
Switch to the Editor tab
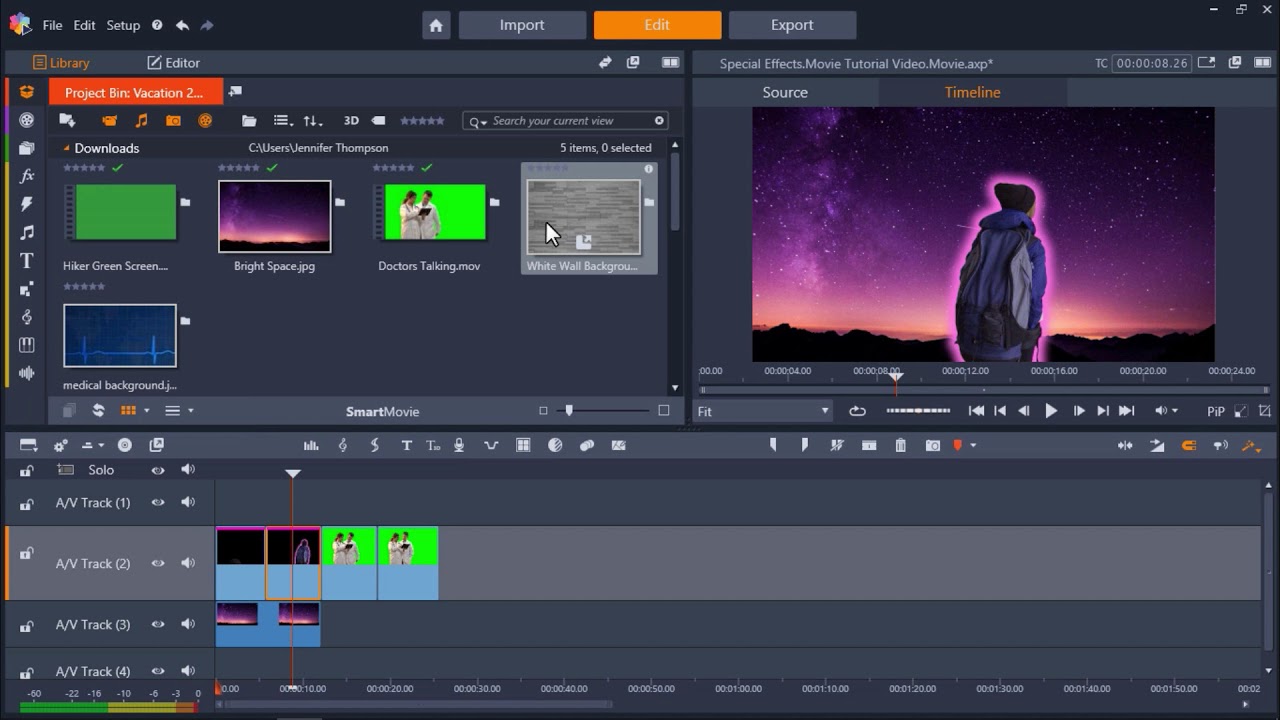point(173,62)
